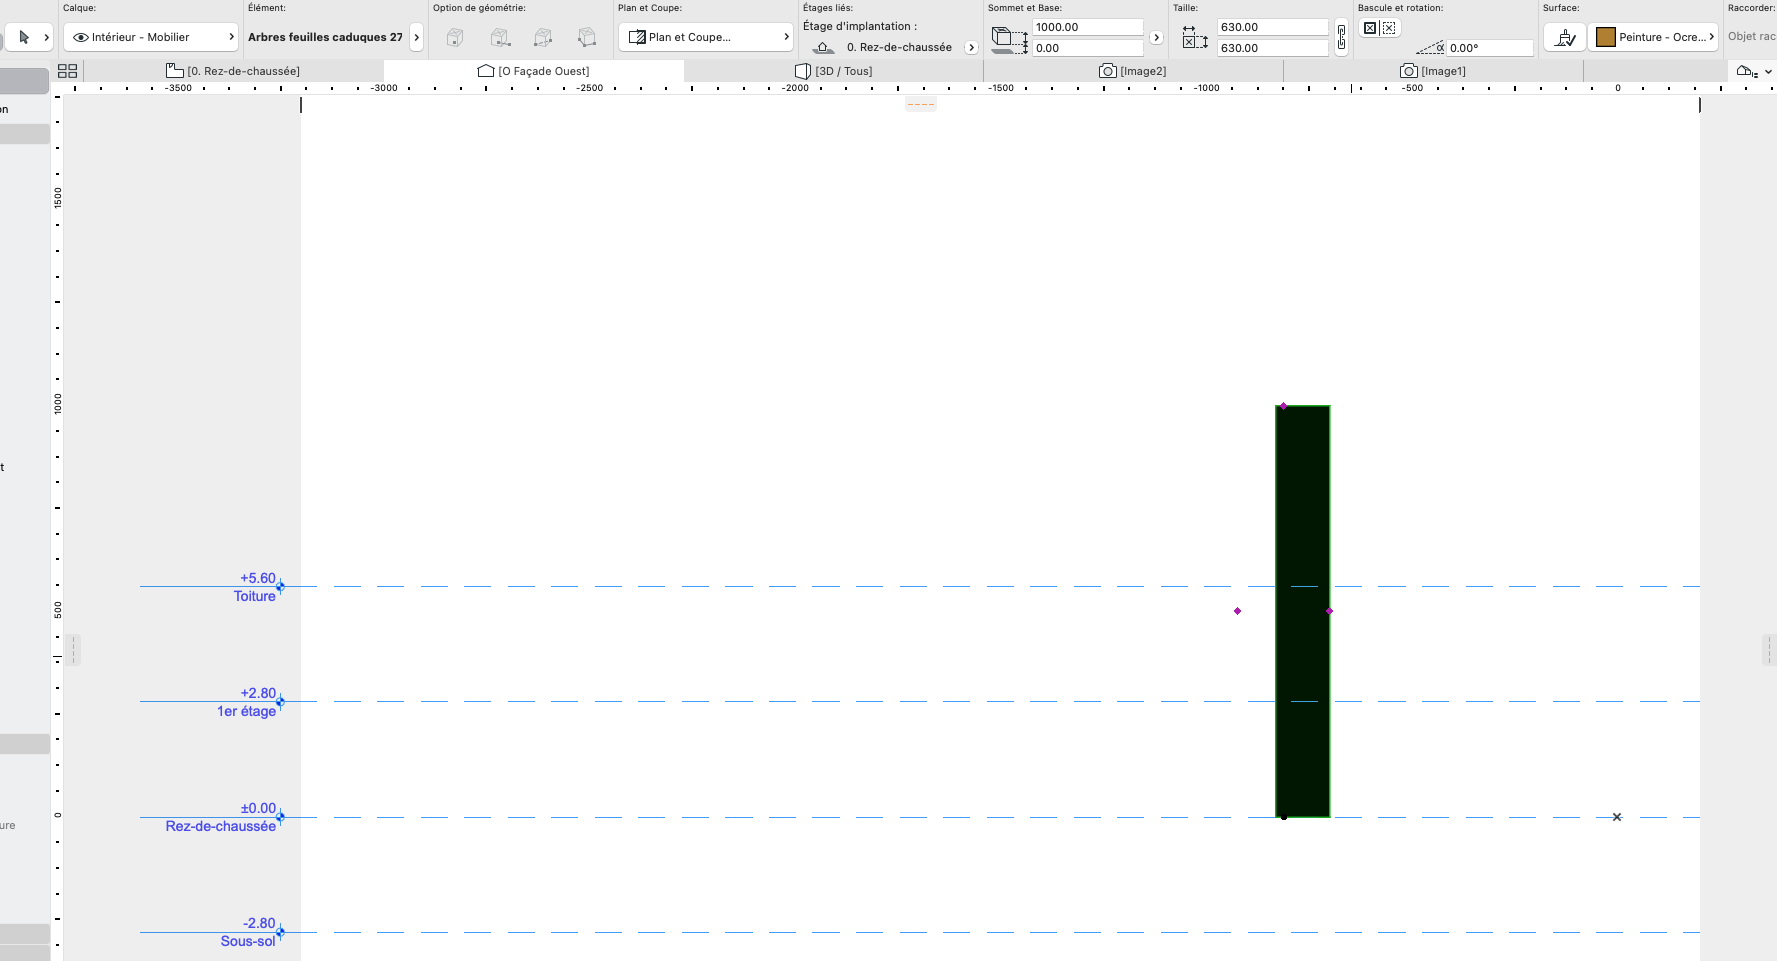Open the Intérieur - Mobilier layer dropdown
This screenshot has height=961, width=1777.
coord(151,37)
